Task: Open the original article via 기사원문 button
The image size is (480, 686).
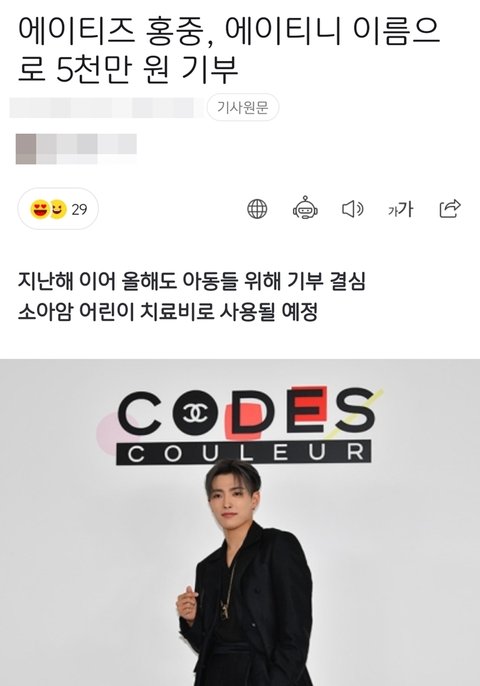Action: point(243,107)
